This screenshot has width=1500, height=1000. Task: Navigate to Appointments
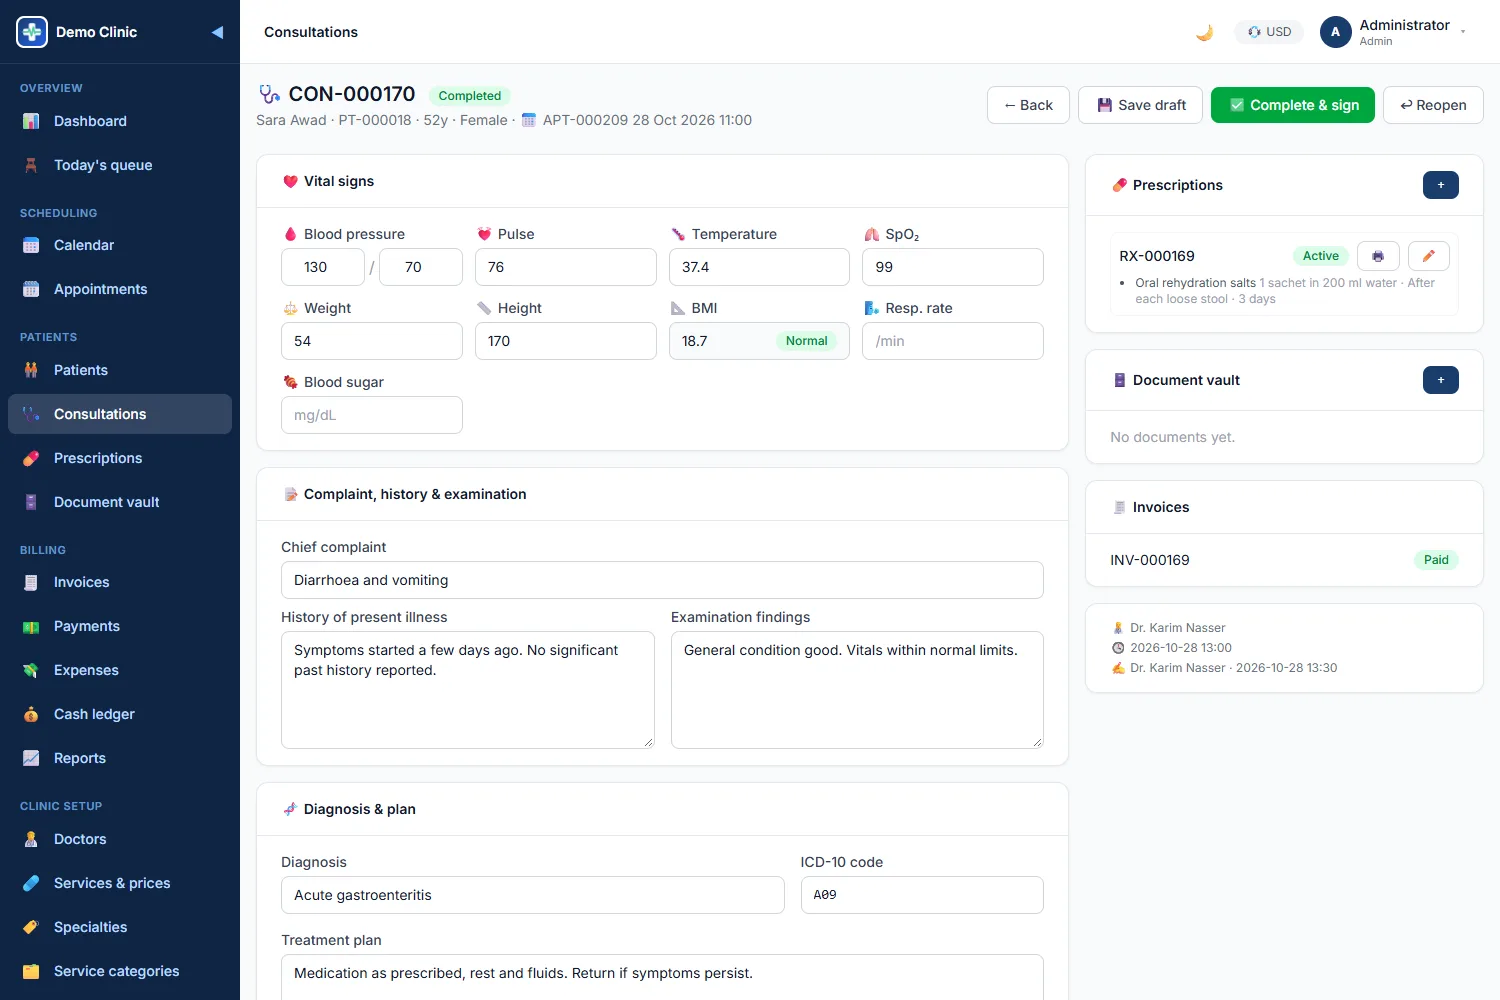tap(120, 289)
